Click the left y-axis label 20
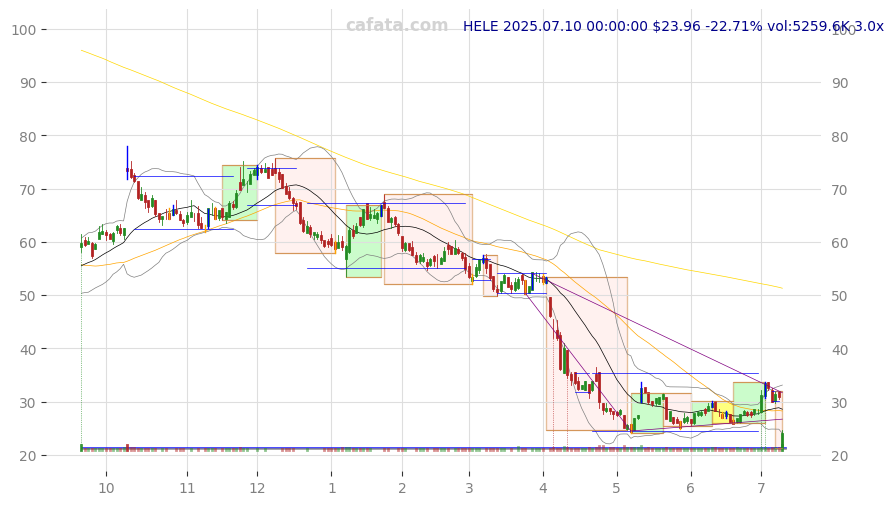 click(27, 456)
